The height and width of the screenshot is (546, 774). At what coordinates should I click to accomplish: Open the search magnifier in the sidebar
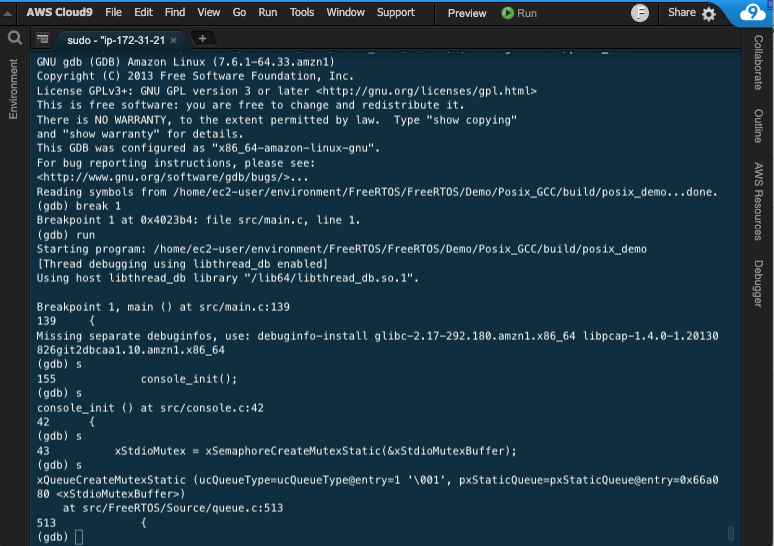[x=15, y=38]
